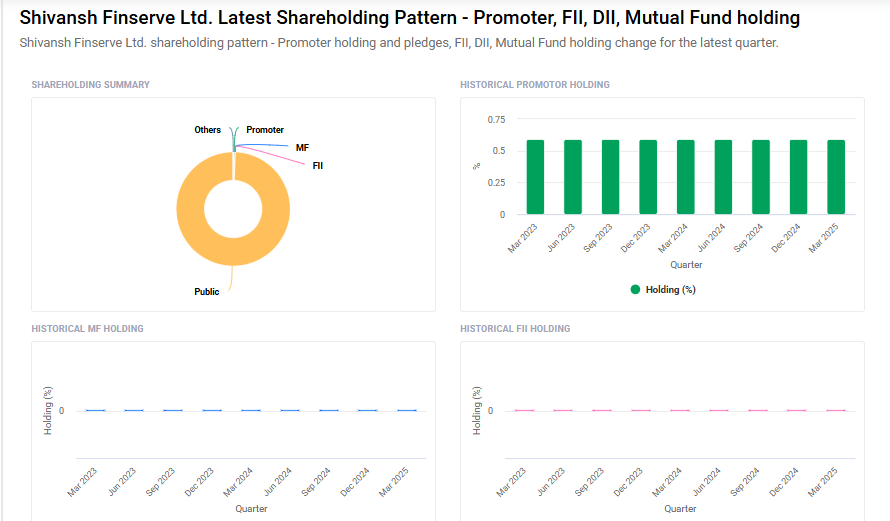Select the Sep 2024 promoter holding bar
890x521 pixels.
[x=761, y=177]
